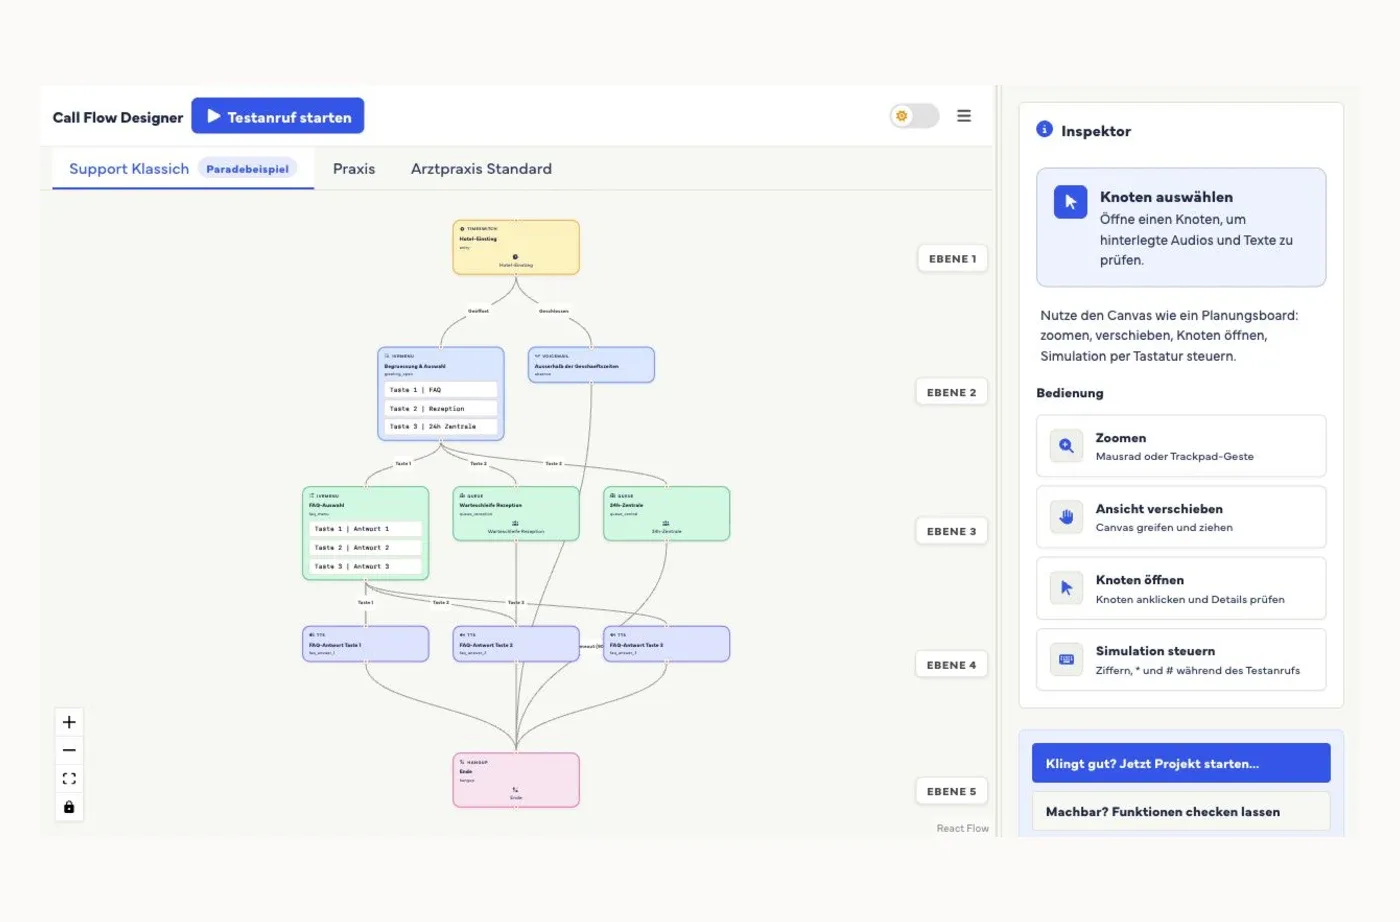Image resolution: width=1400 pixels, height=922 pixels.
Task: Click the Geschlossen edge label
Action: [554, 311]
